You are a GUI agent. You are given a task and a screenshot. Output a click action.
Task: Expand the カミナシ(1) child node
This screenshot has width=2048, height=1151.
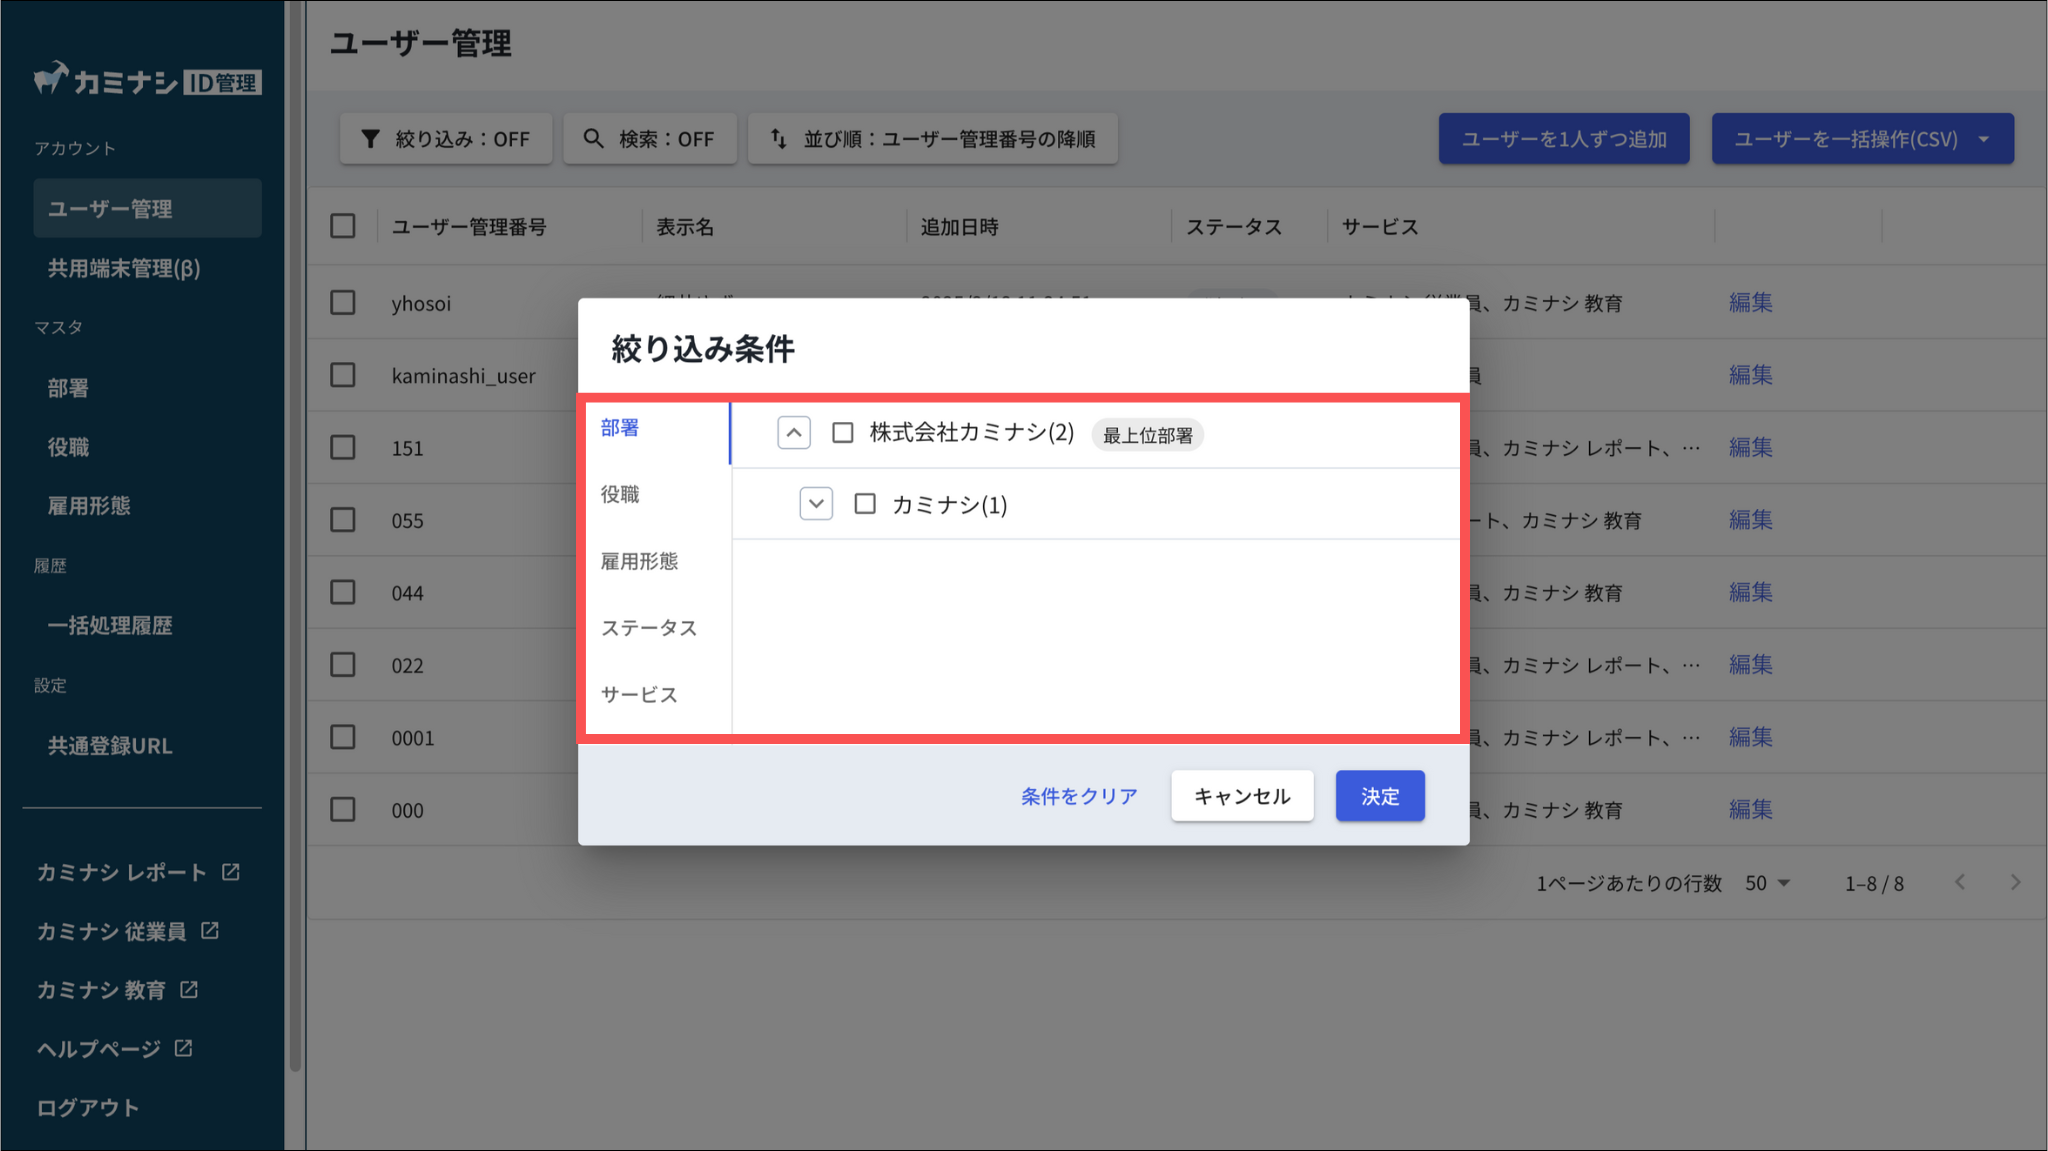(x=816, y=504)
